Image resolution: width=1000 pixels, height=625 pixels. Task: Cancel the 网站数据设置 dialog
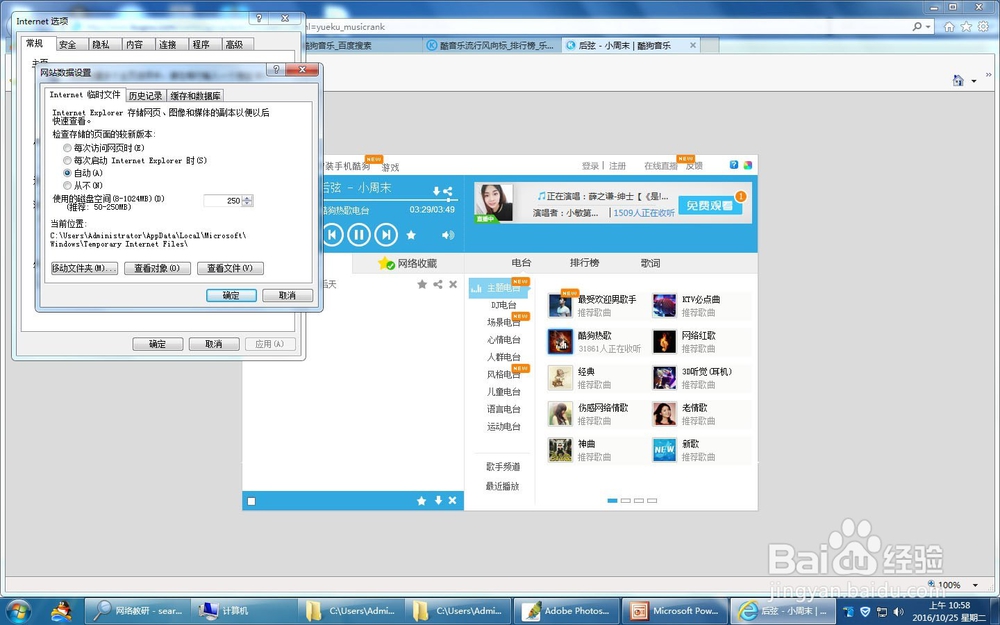click(x=288, y=295)
